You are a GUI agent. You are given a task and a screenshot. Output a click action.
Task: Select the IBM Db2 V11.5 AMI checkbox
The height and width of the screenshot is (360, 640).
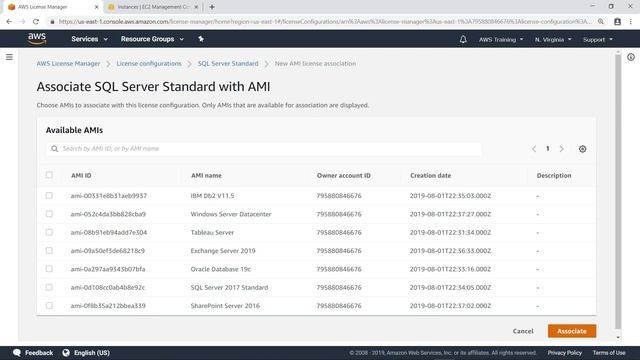point(49,196)
